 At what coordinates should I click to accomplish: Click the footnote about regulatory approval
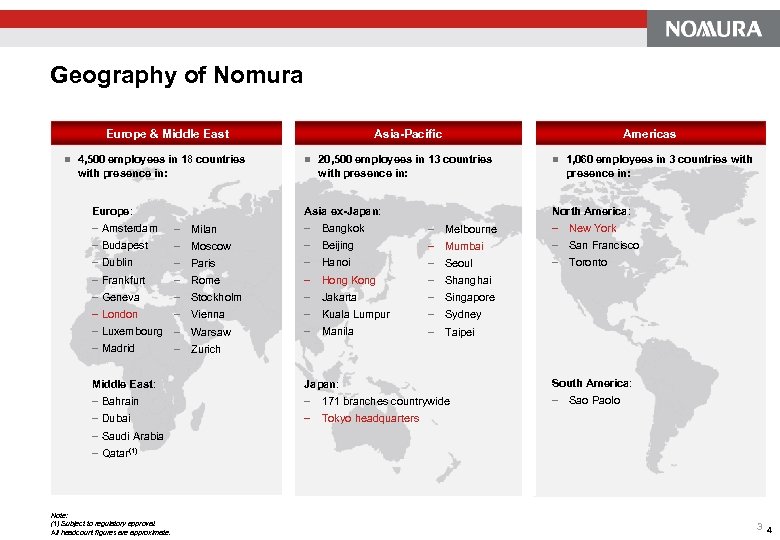[x=103, y=524]
